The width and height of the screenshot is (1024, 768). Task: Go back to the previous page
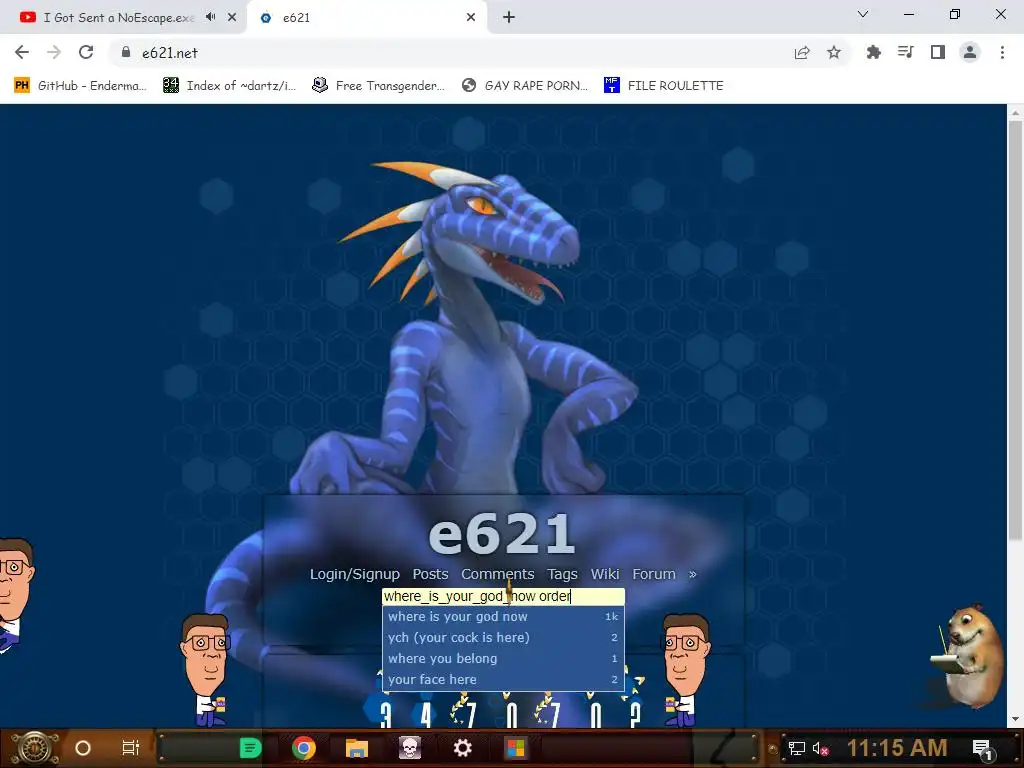[22, 52]
